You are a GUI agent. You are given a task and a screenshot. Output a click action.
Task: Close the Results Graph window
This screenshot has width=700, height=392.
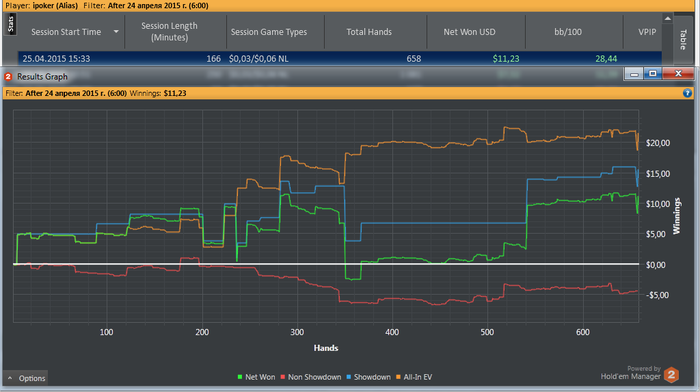678,74
